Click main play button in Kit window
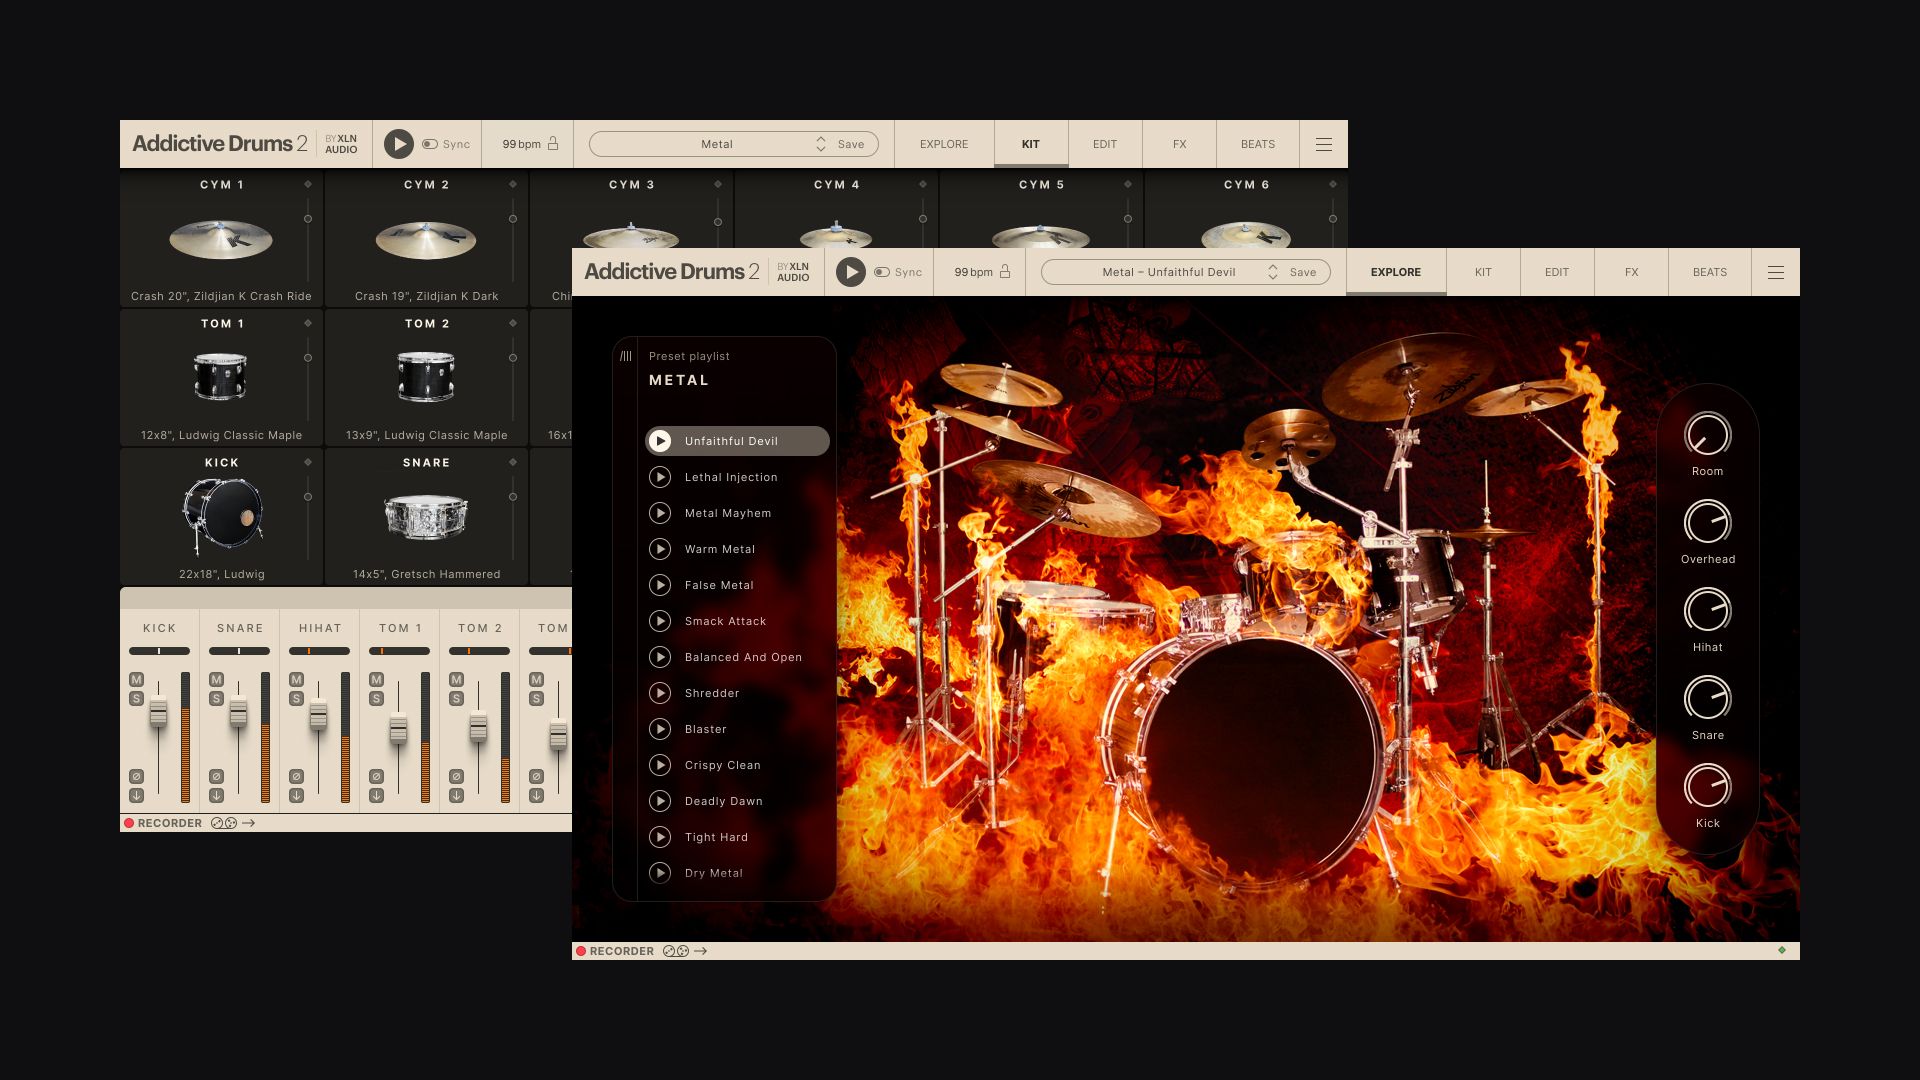 [399, 144]
